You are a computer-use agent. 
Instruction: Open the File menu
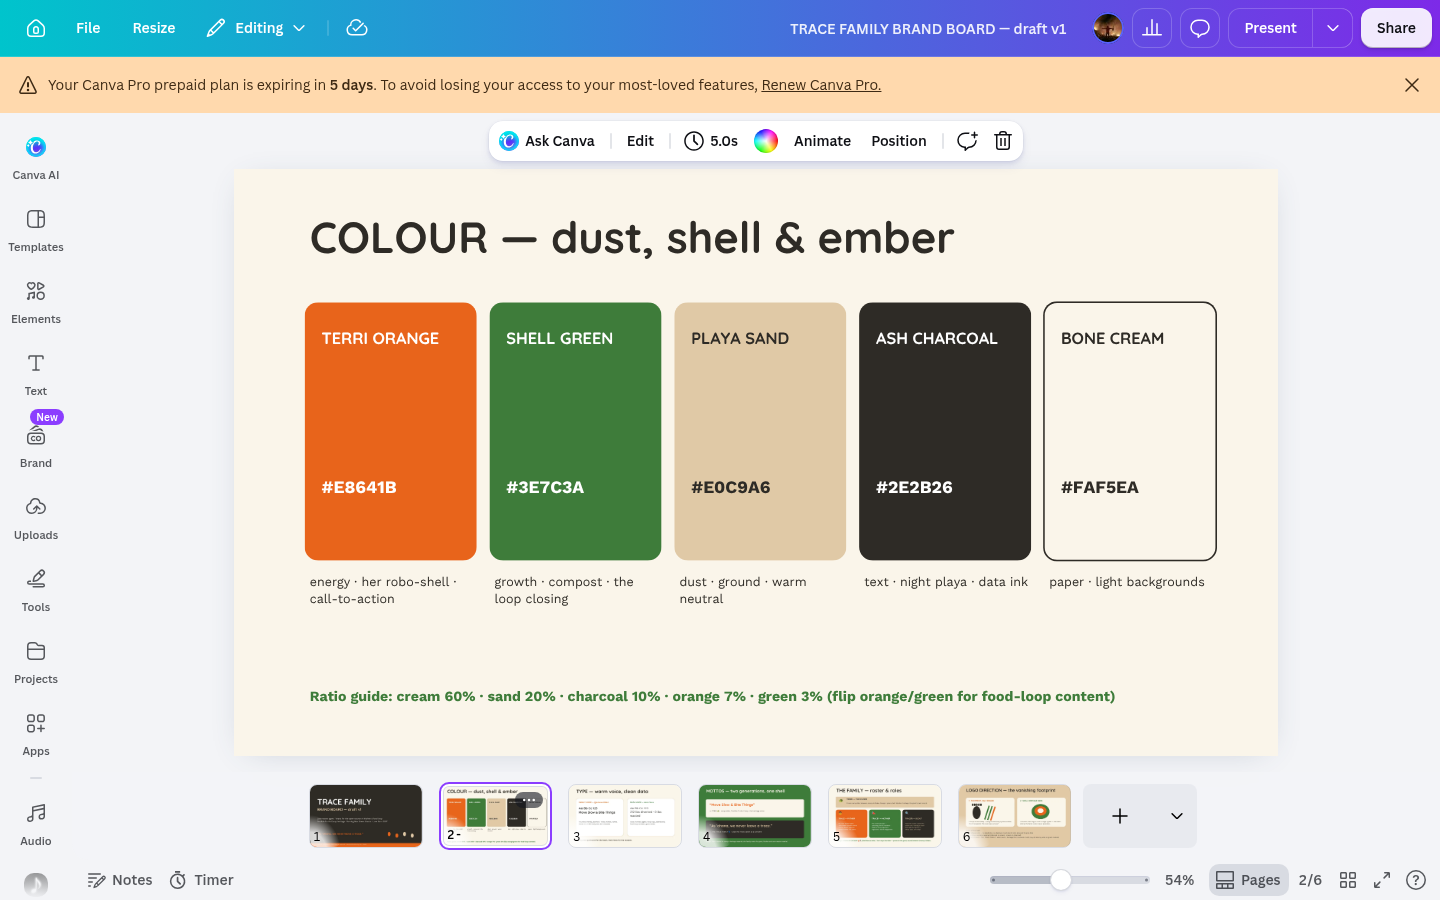(88, 28)
